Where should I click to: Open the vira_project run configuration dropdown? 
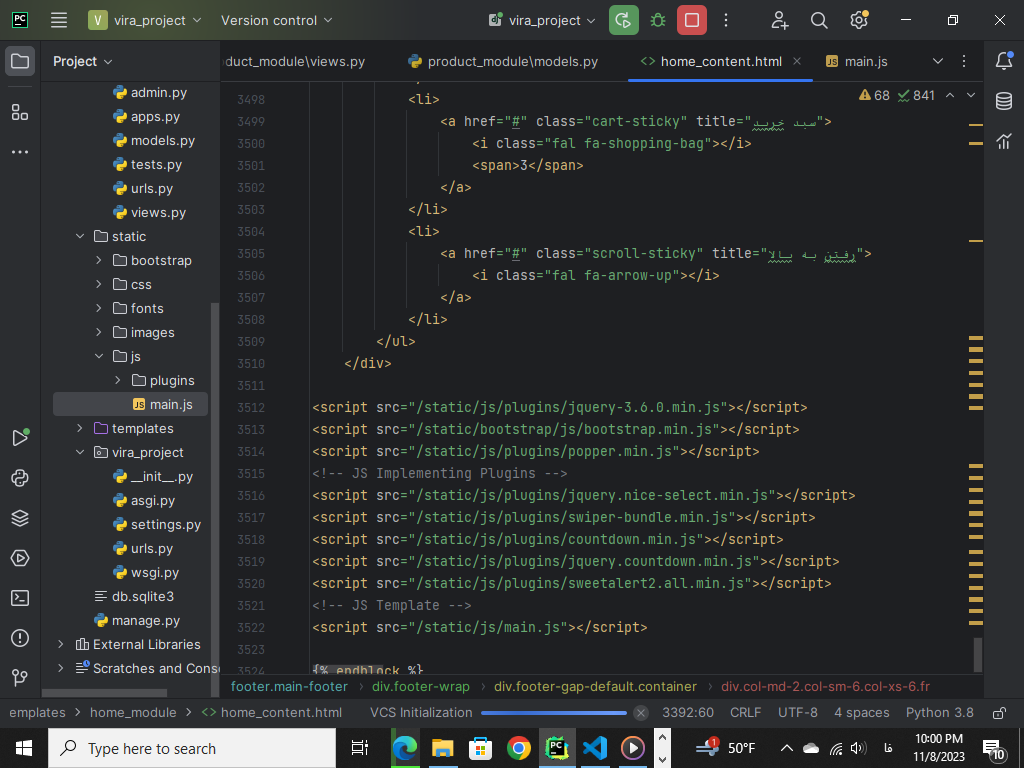tap(542, 20)
